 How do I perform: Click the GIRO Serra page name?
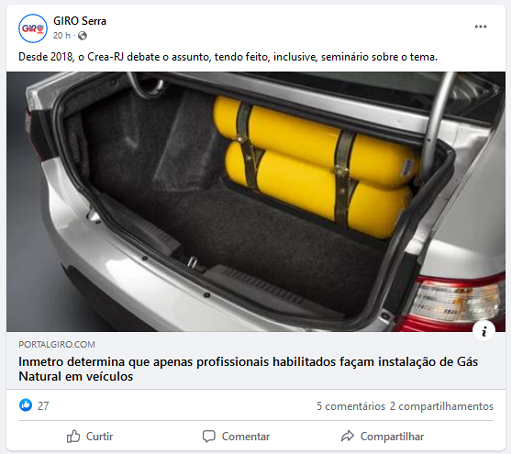click(x=80, y=21)
